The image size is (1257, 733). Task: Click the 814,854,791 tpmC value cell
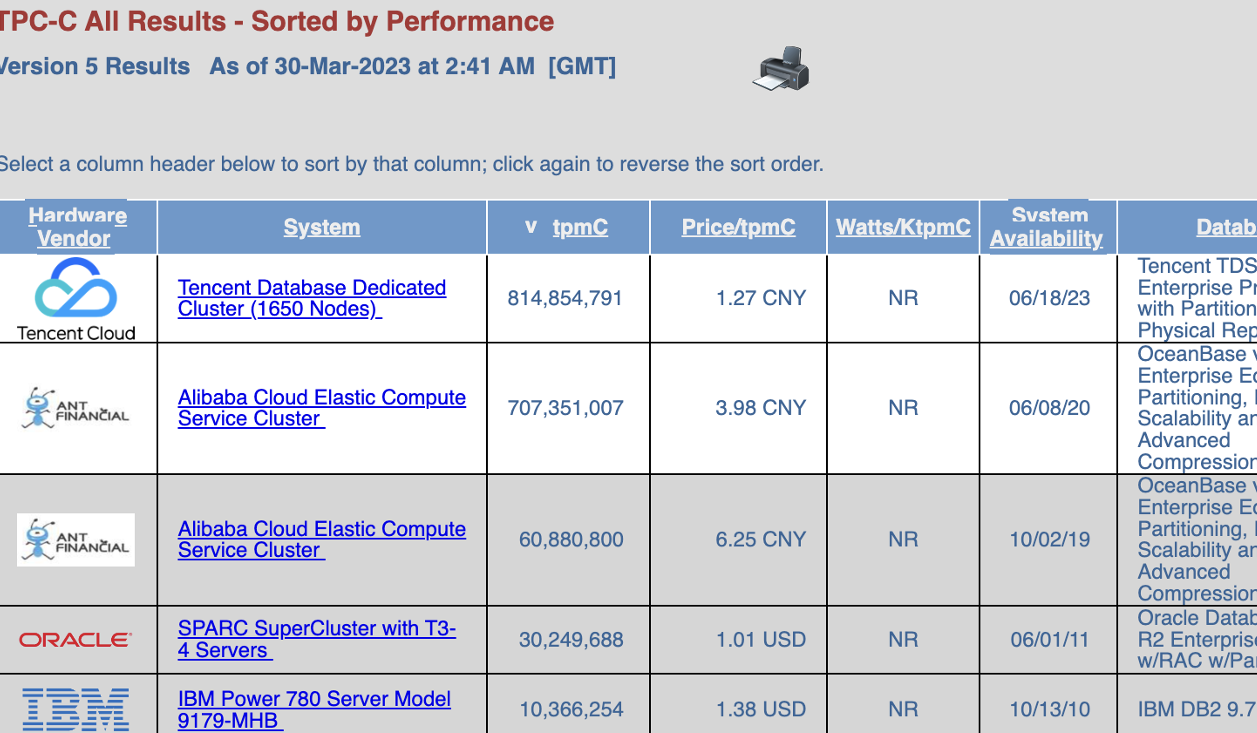tap(565, 298)
